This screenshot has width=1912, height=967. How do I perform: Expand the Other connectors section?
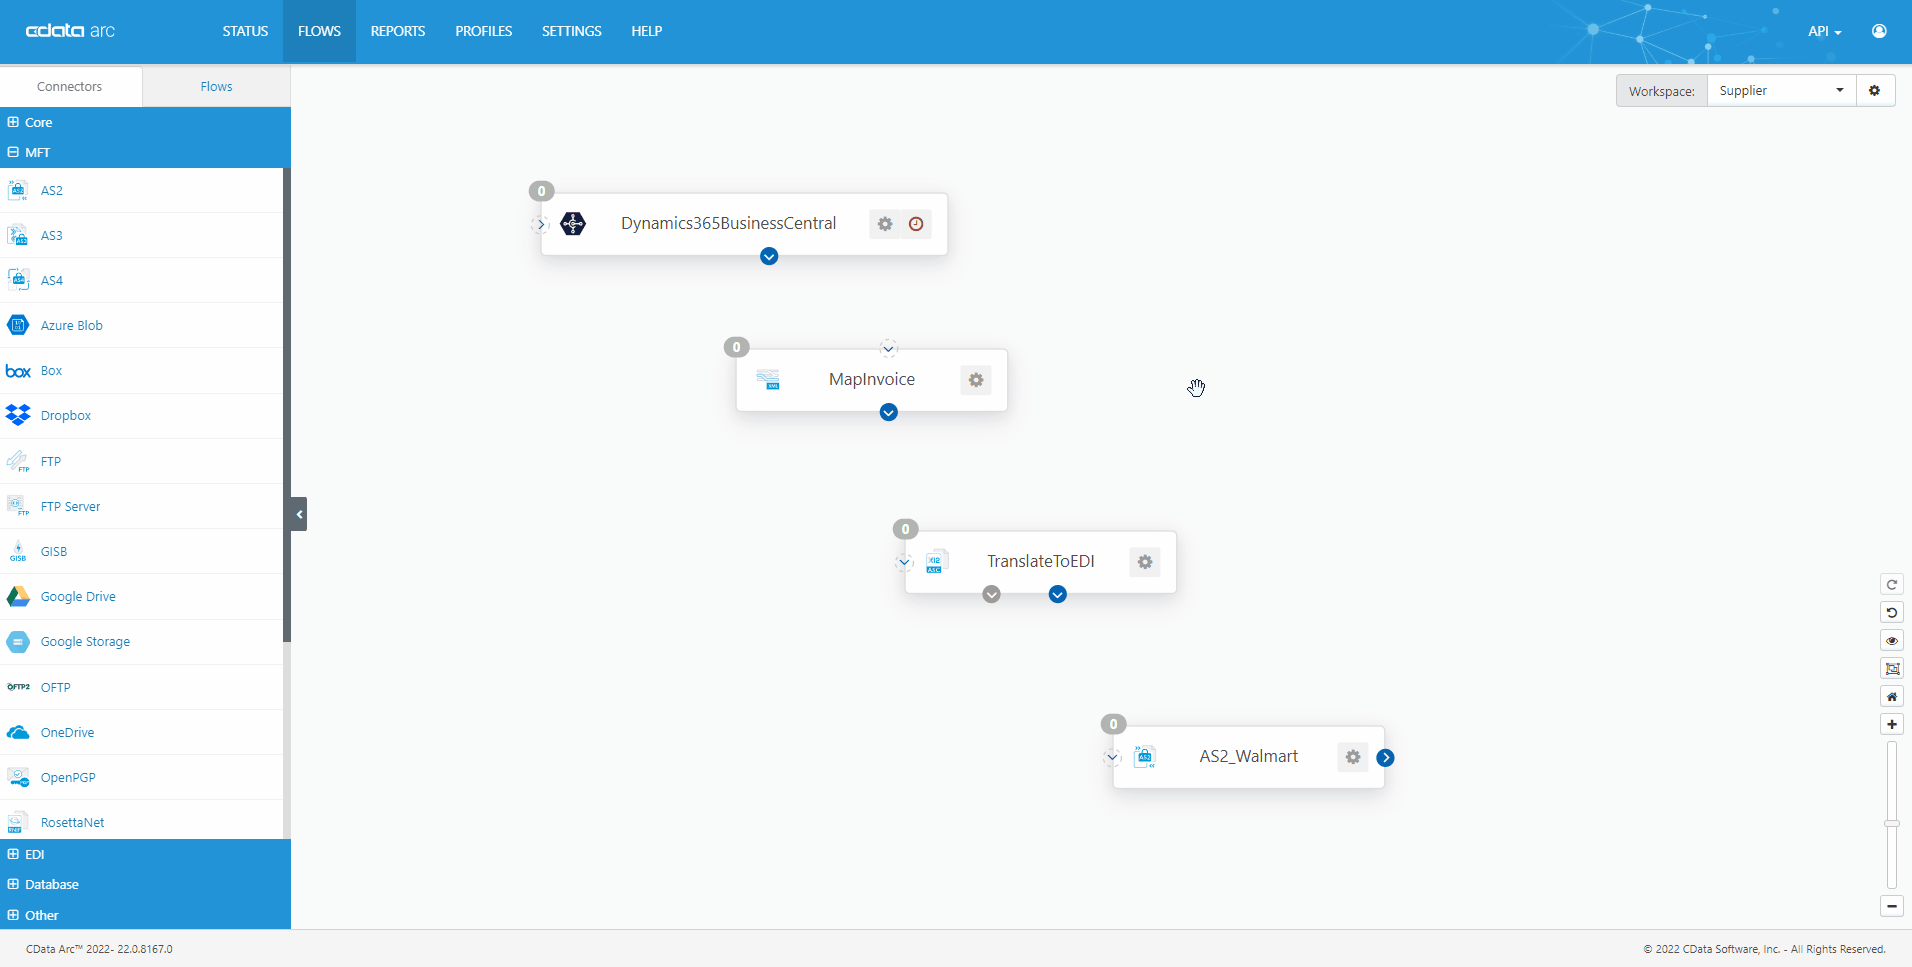[x=145, y=915]
